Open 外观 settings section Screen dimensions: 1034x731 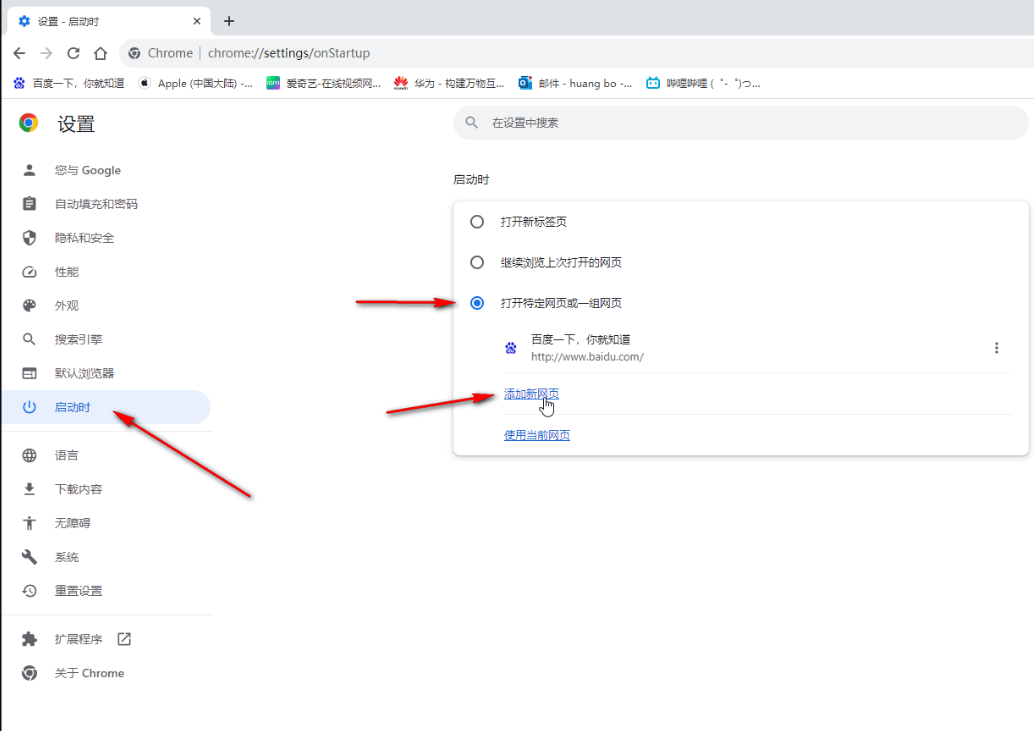(x=106, y=306)
